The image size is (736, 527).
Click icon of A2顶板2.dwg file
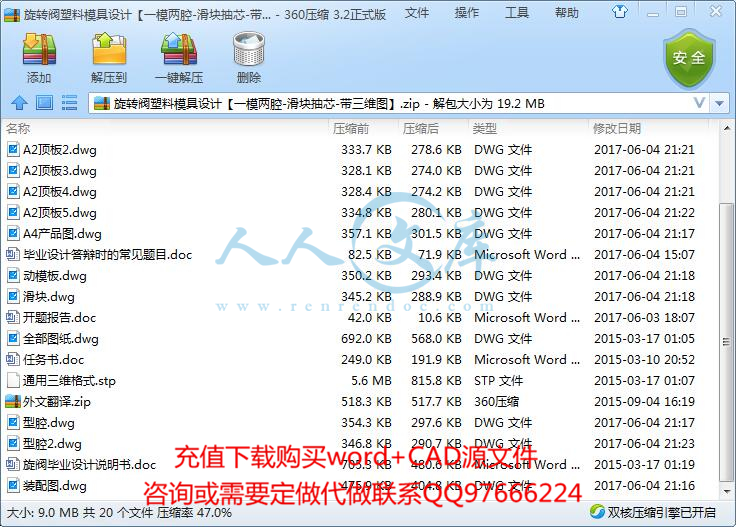pos(13,150)
